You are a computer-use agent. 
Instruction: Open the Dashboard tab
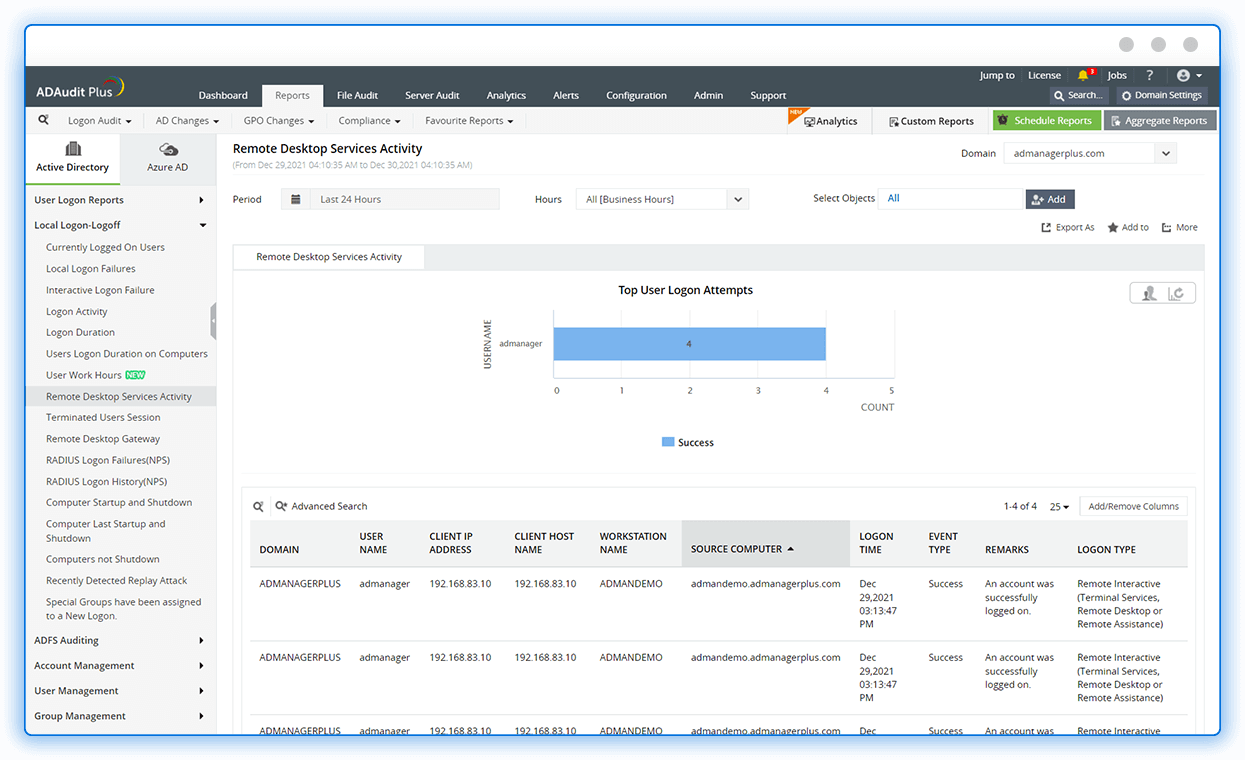pyautogui.click(x=223, y=95)
